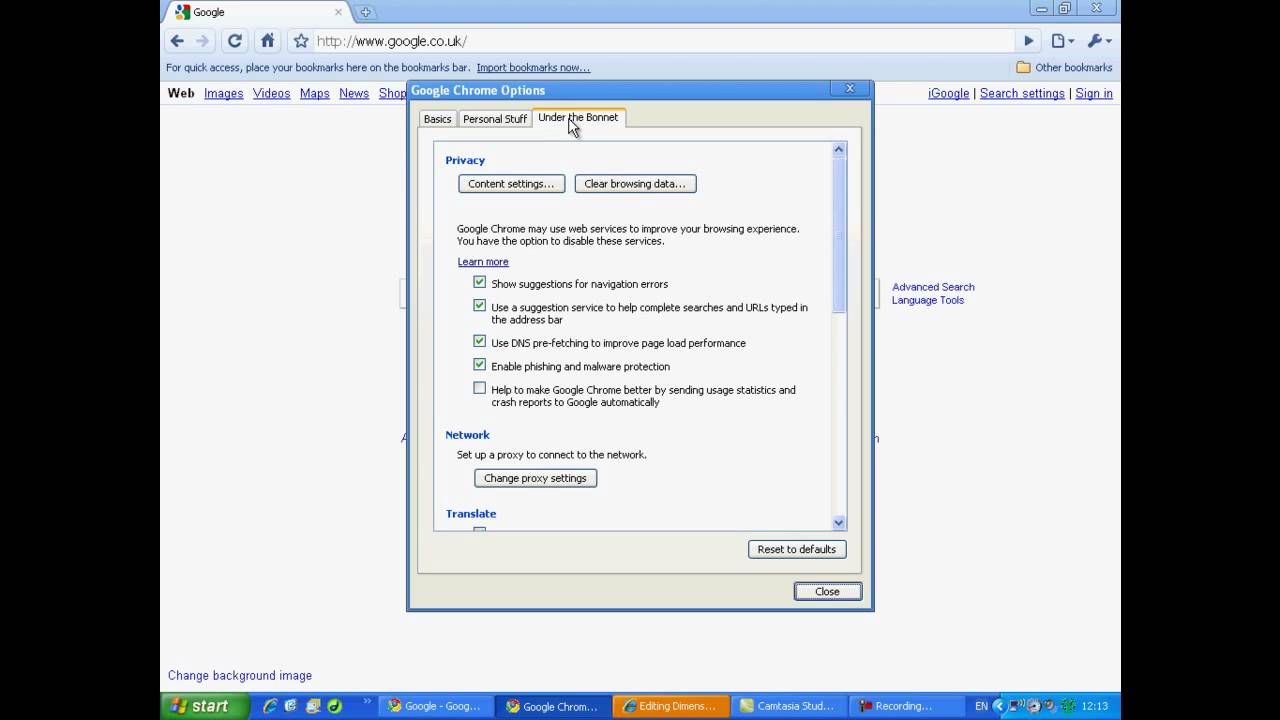Image resolution: width=1280 pixels, height=720 pixels.
Task: Expand hidden system tray icons arrow
Action: 999,706
